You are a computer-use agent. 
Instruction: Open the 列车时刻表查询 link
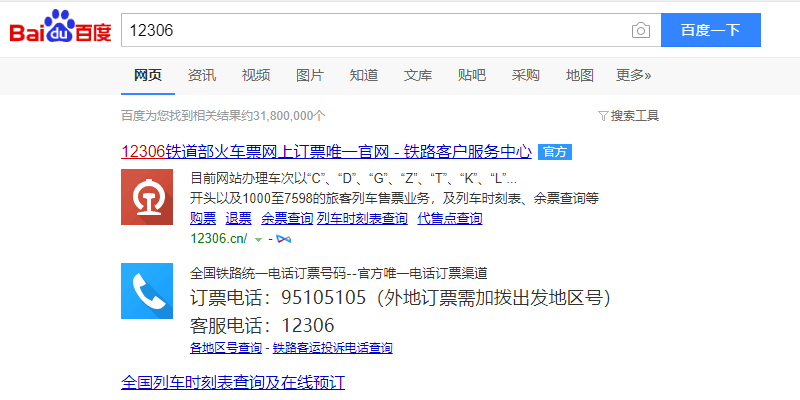[362, 219]
